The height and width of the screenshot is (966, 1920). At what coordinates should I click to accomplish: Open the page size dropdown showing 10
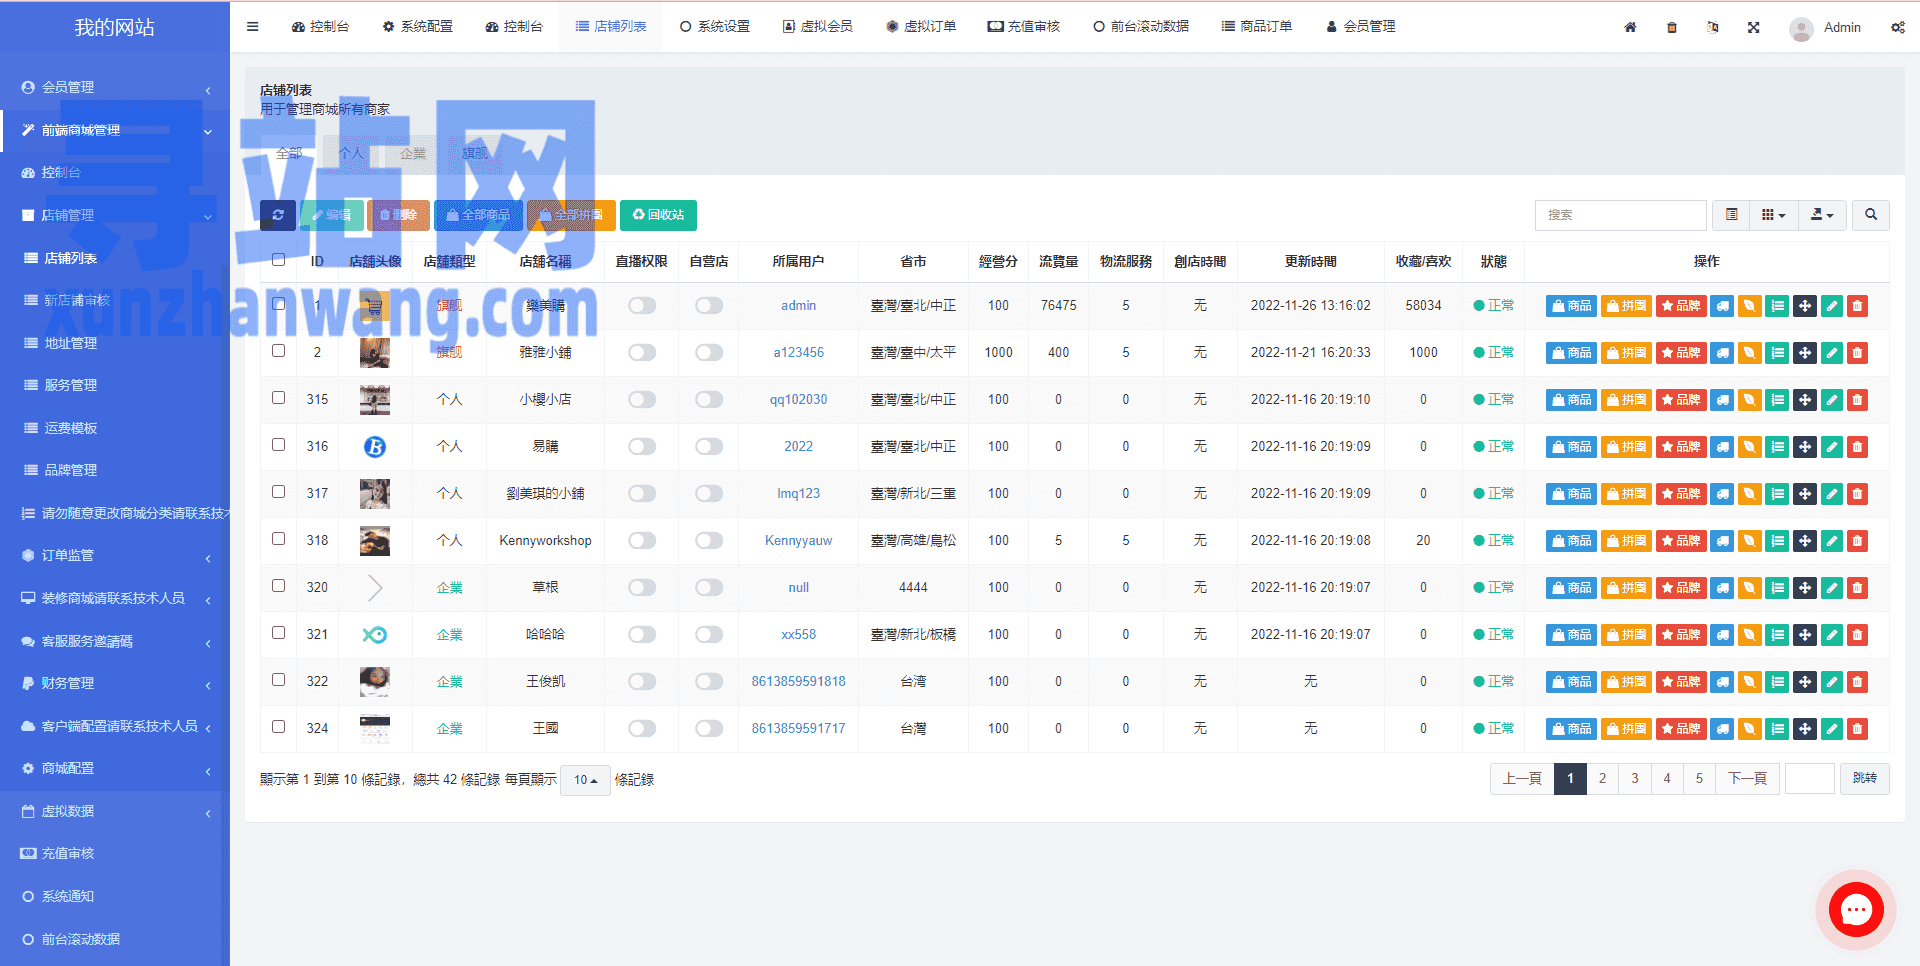click(585, 780)
